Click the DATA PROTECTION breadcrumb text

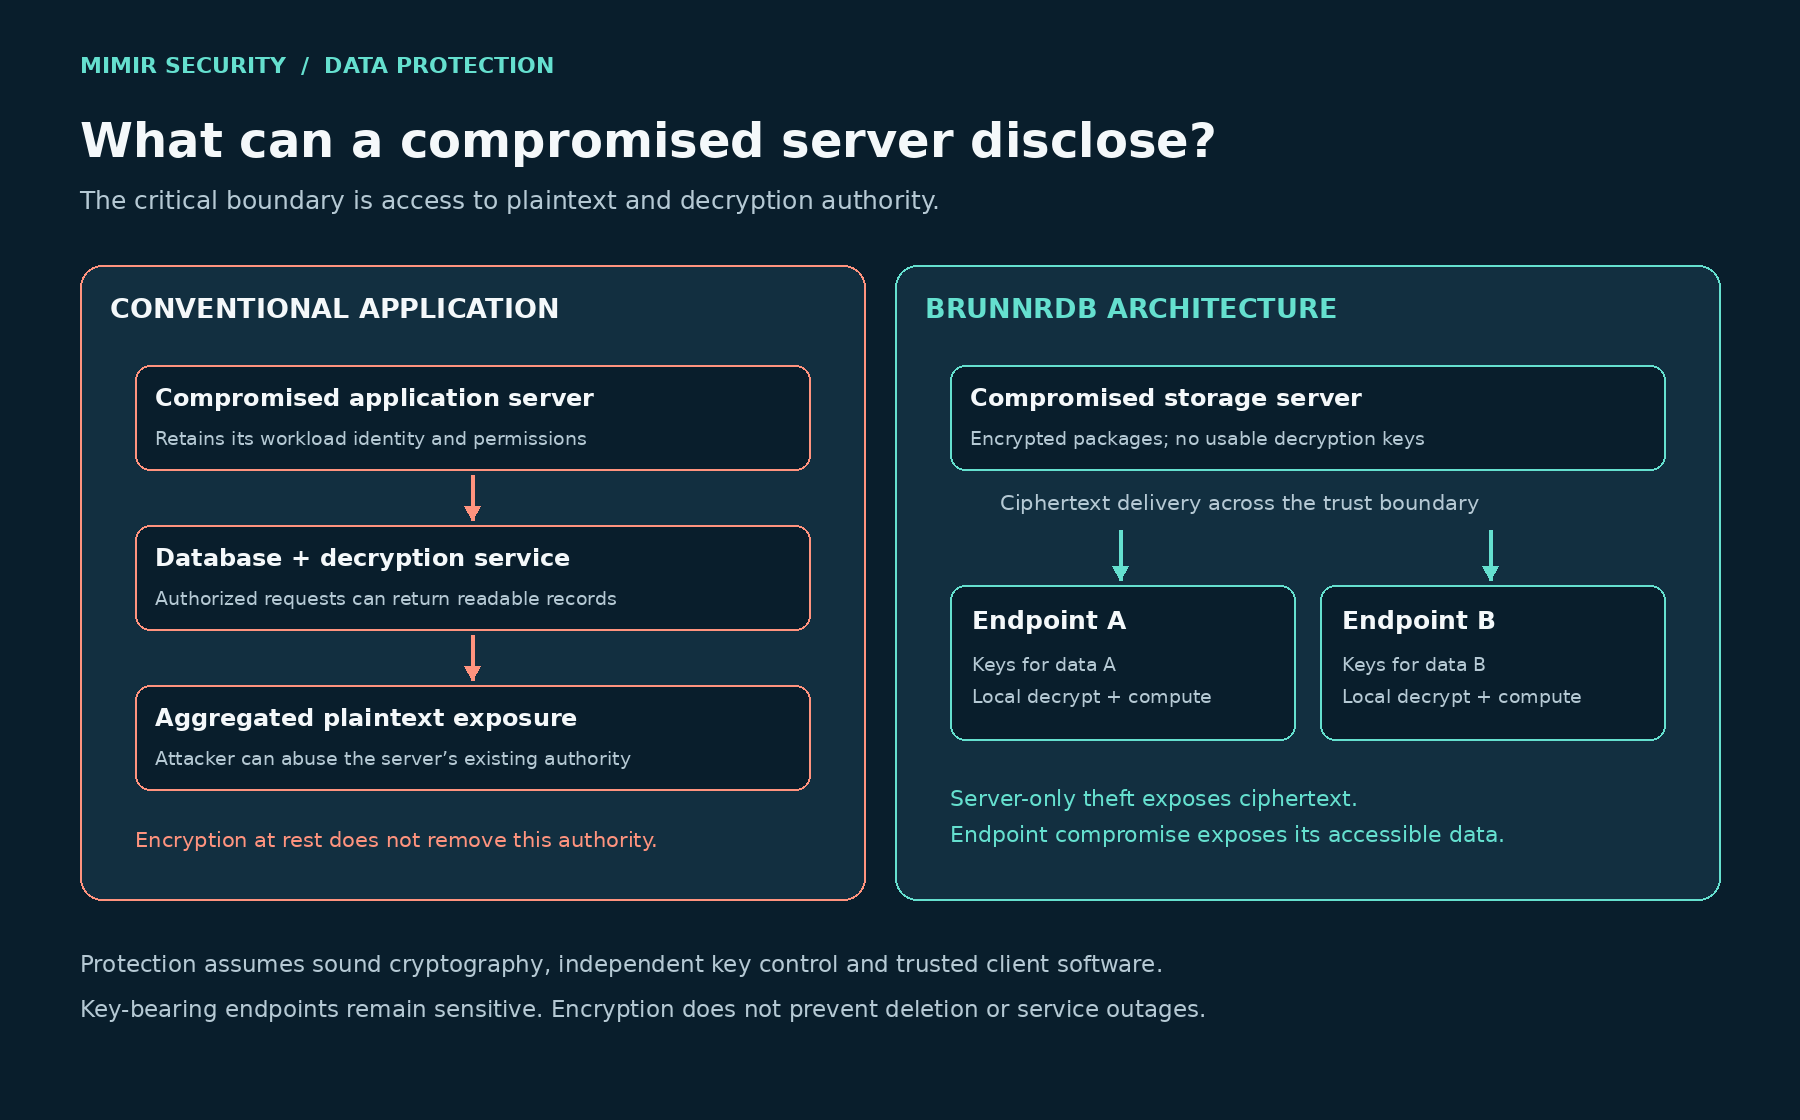click(x=439, y=66)
